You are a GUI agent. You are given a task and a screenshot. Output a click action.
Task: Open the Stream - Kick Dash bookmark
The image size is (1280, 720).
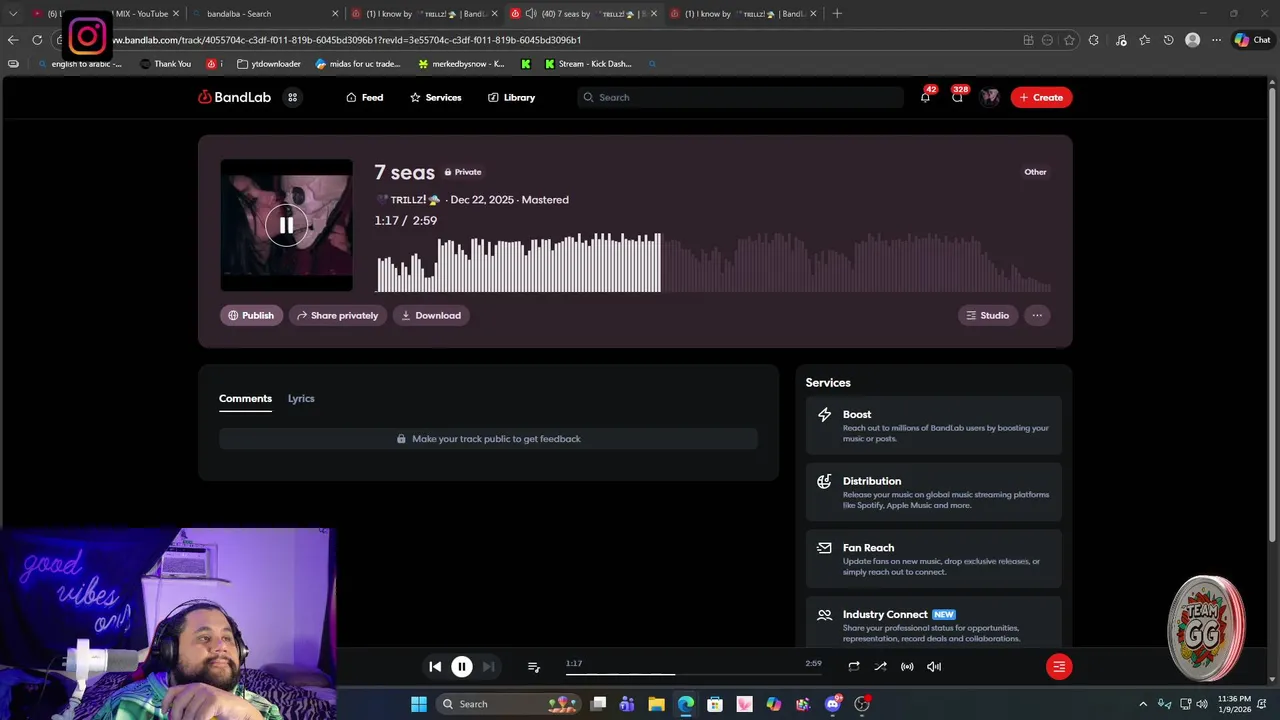588,64
